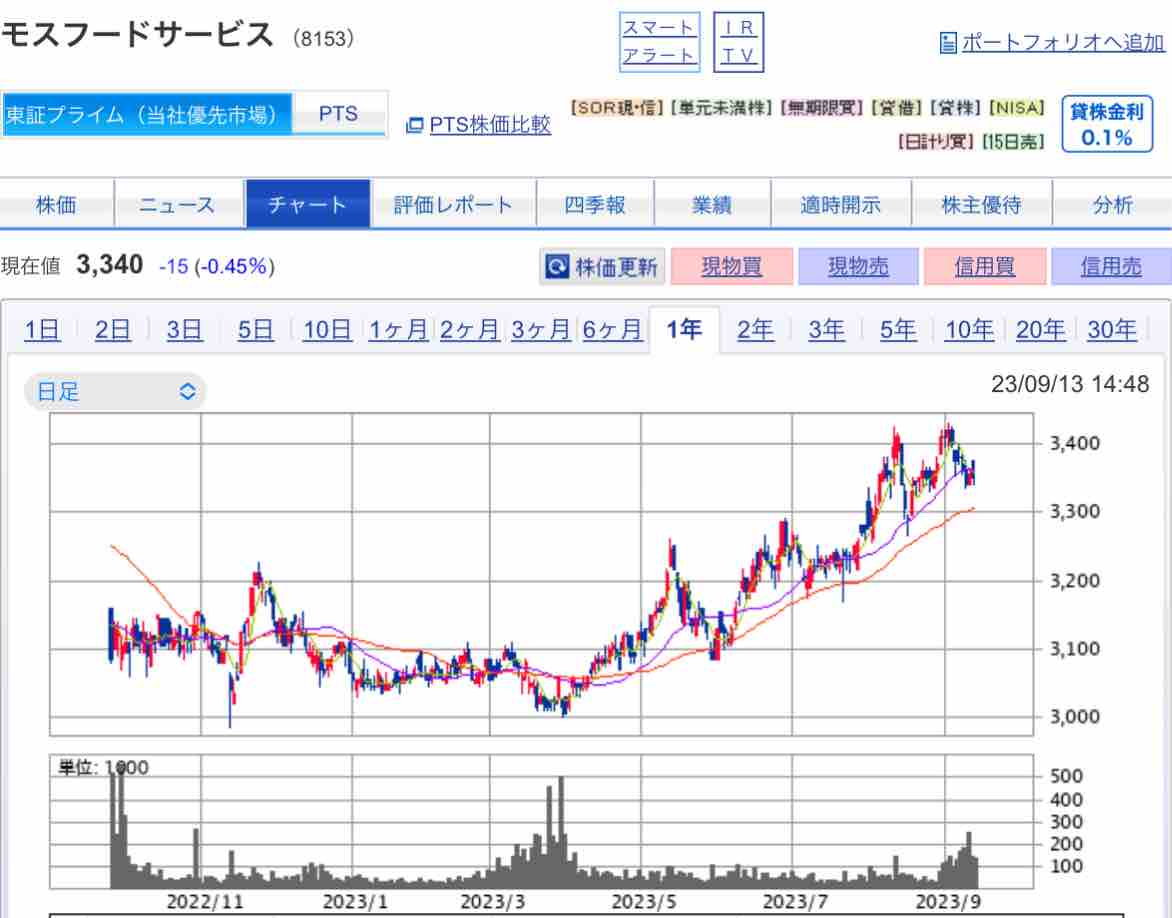Switch to PTS market tab

339,114
